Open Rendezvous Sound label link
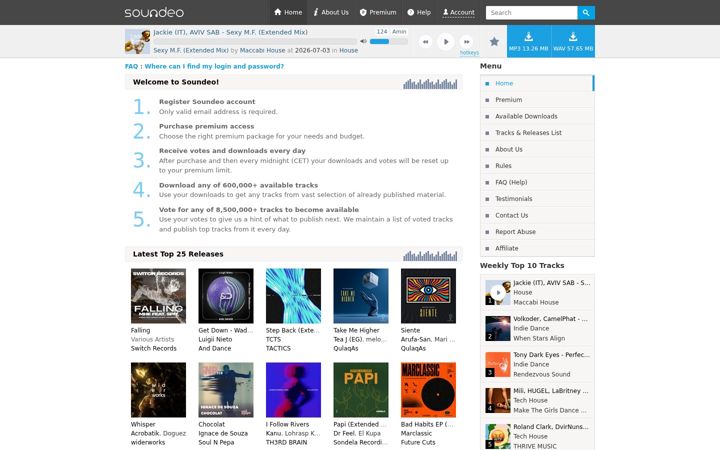 542,374
